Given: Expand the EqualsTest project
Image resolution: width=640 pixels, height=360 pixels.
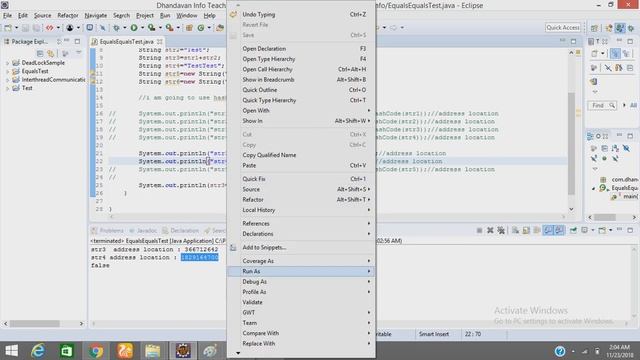Looking at the screenshot, I should tap(7, 71).
